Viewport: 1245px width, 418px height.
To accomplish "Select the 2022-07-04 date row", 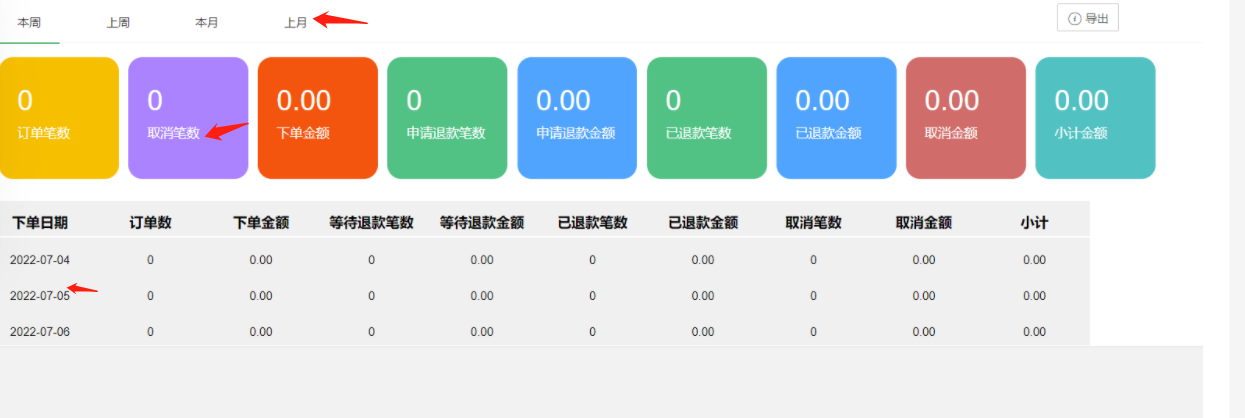I will click(x=545, y=260).
